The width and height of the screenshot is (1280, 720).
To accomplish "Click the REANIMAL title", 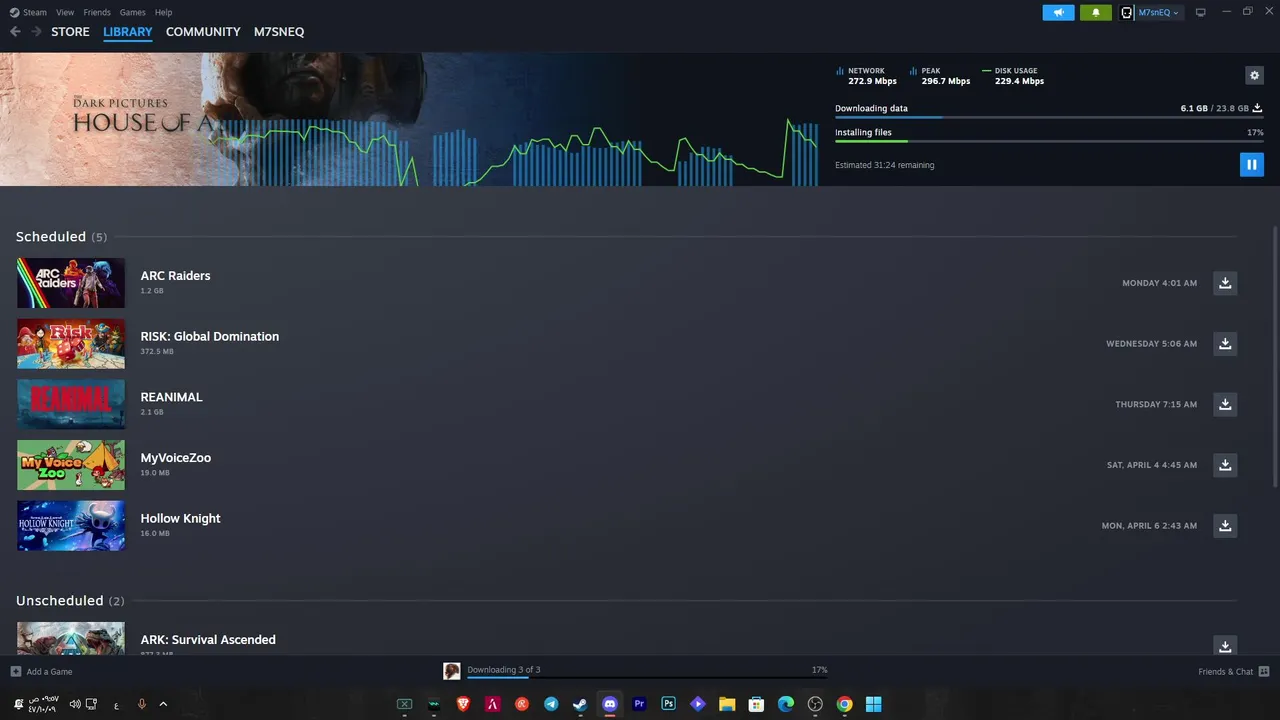I will pos(171,397).
